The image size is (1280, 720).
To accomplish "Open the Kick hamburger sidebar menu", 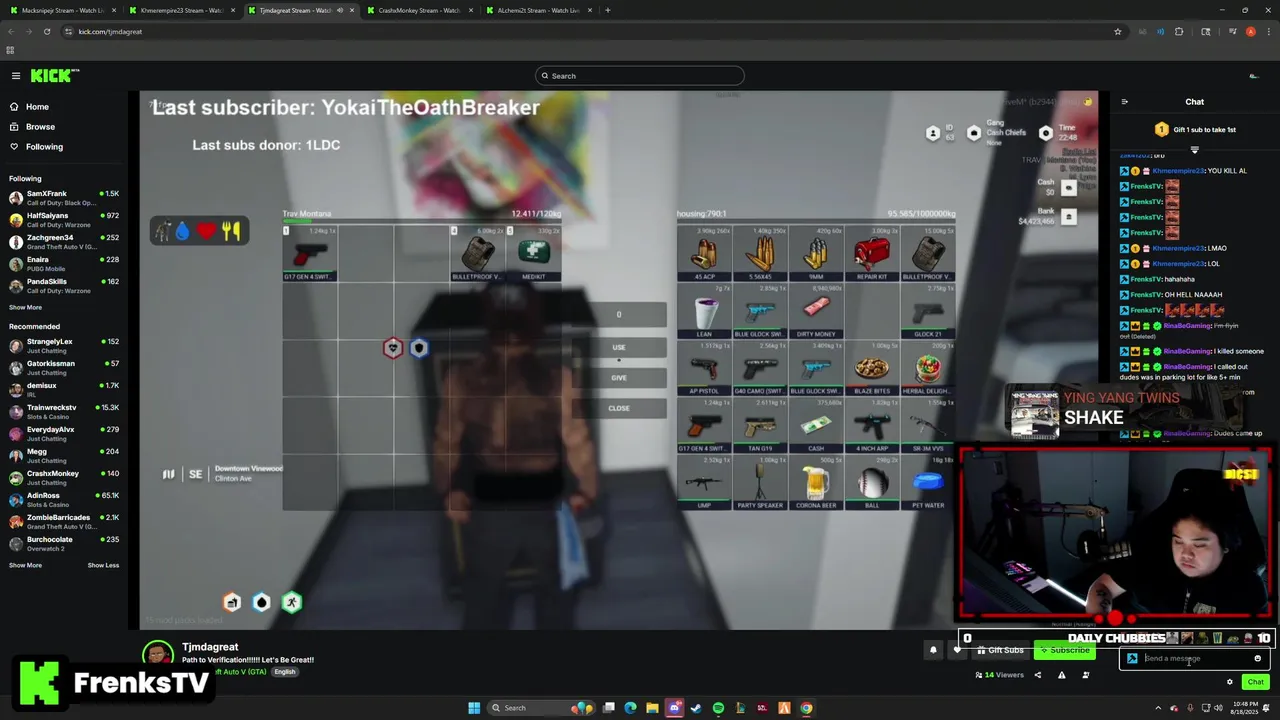I will tap(15, 76).
